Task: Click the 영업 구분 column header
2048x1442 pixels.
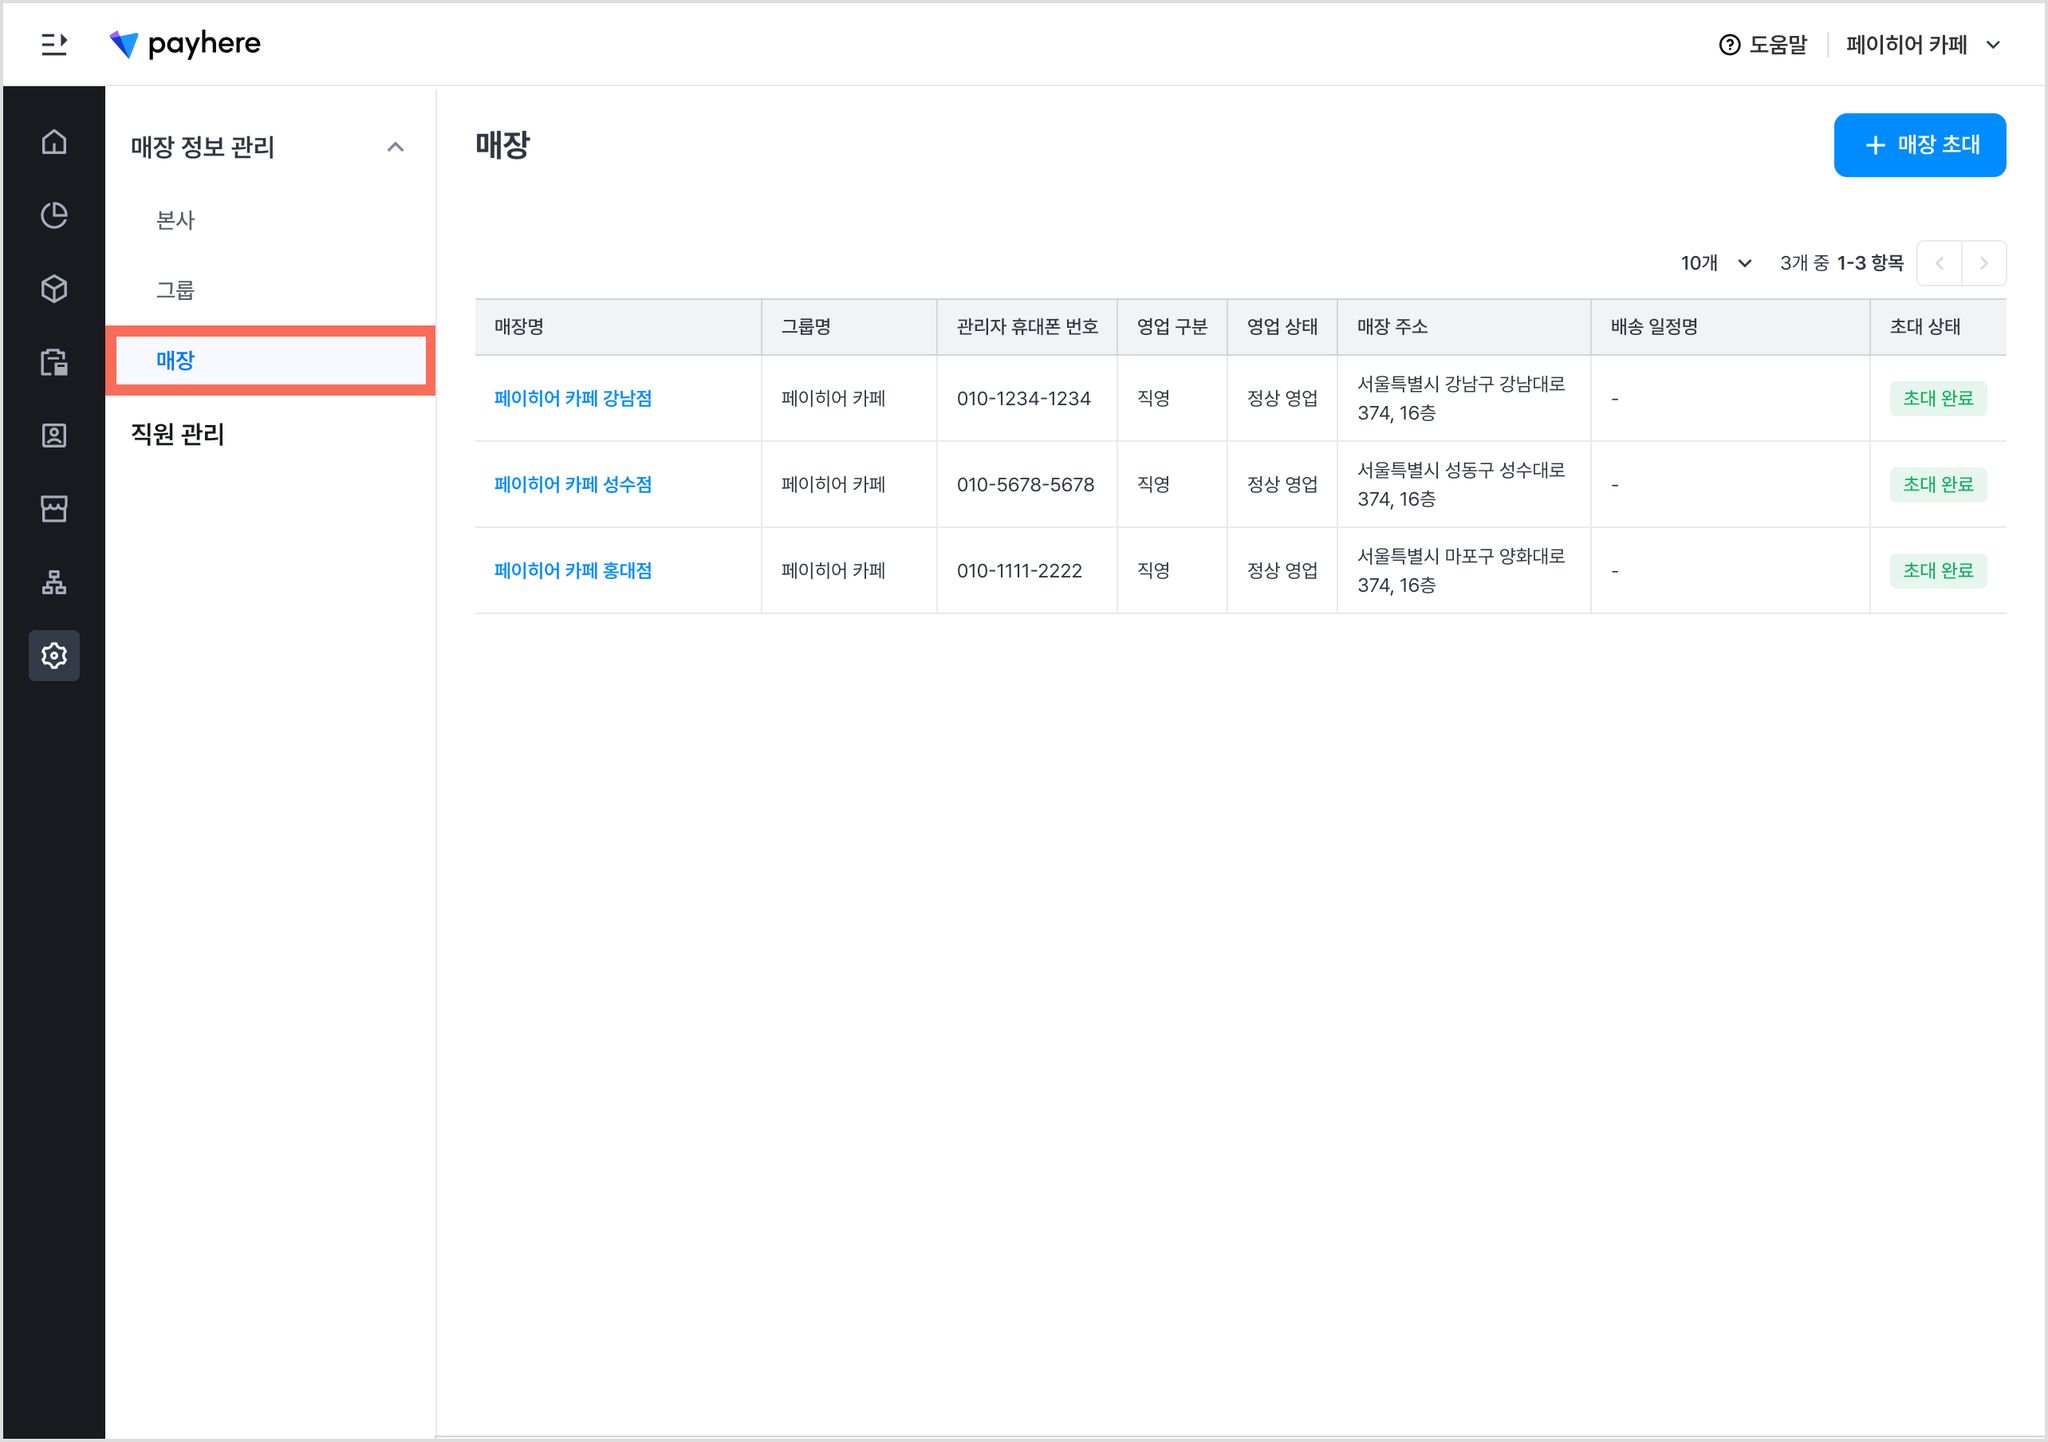Action: coord(1172,327)
